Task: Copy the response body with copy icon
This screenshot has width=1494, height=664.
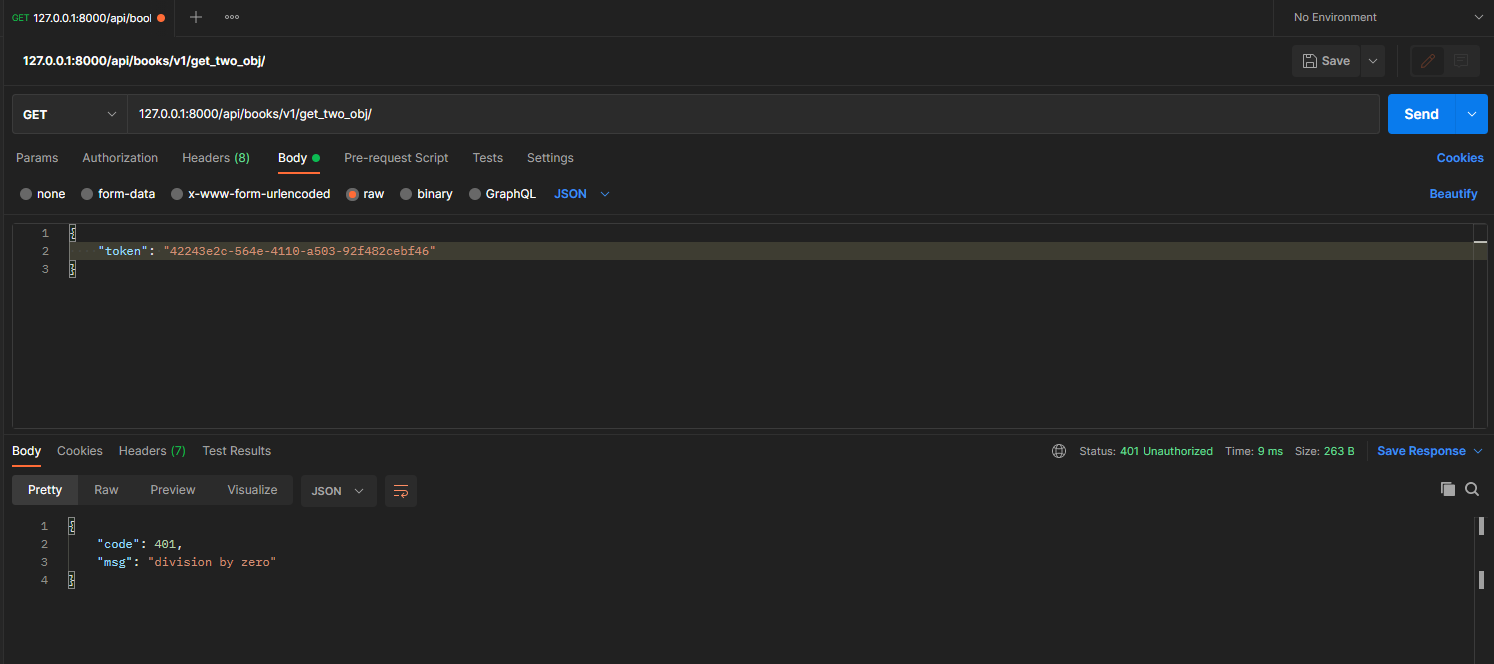Action: pyautogui.click(x=1447, y=489)
